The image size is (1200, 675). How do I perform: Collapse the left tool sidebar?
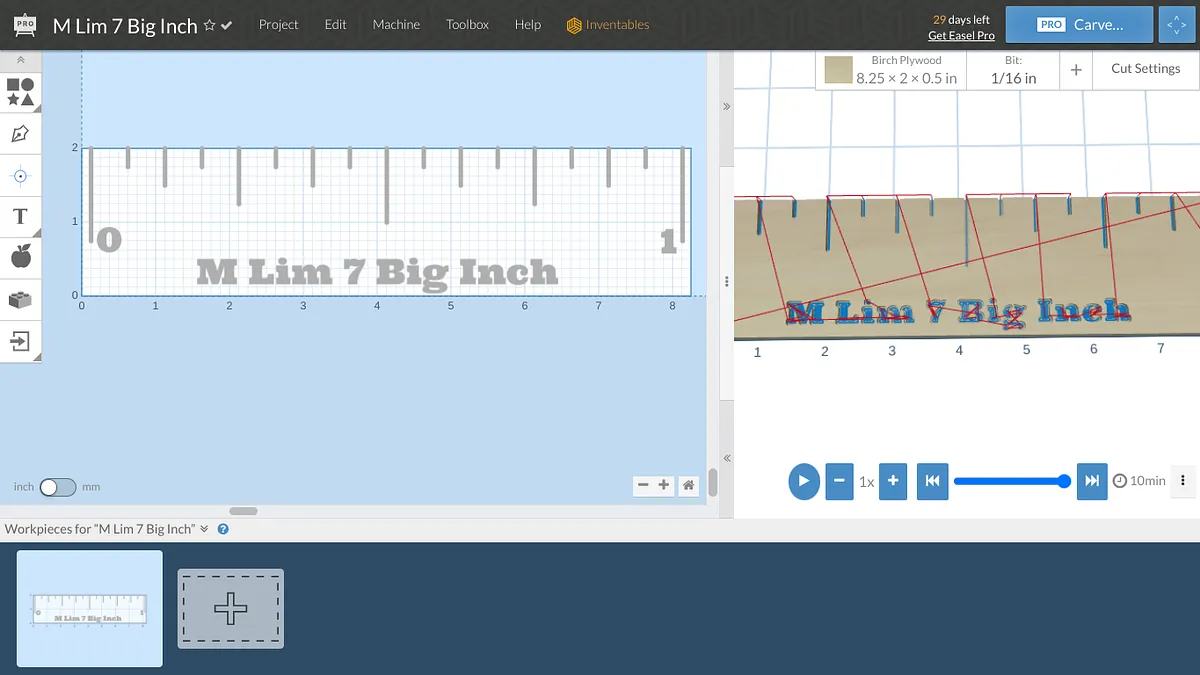click(20, 60)
